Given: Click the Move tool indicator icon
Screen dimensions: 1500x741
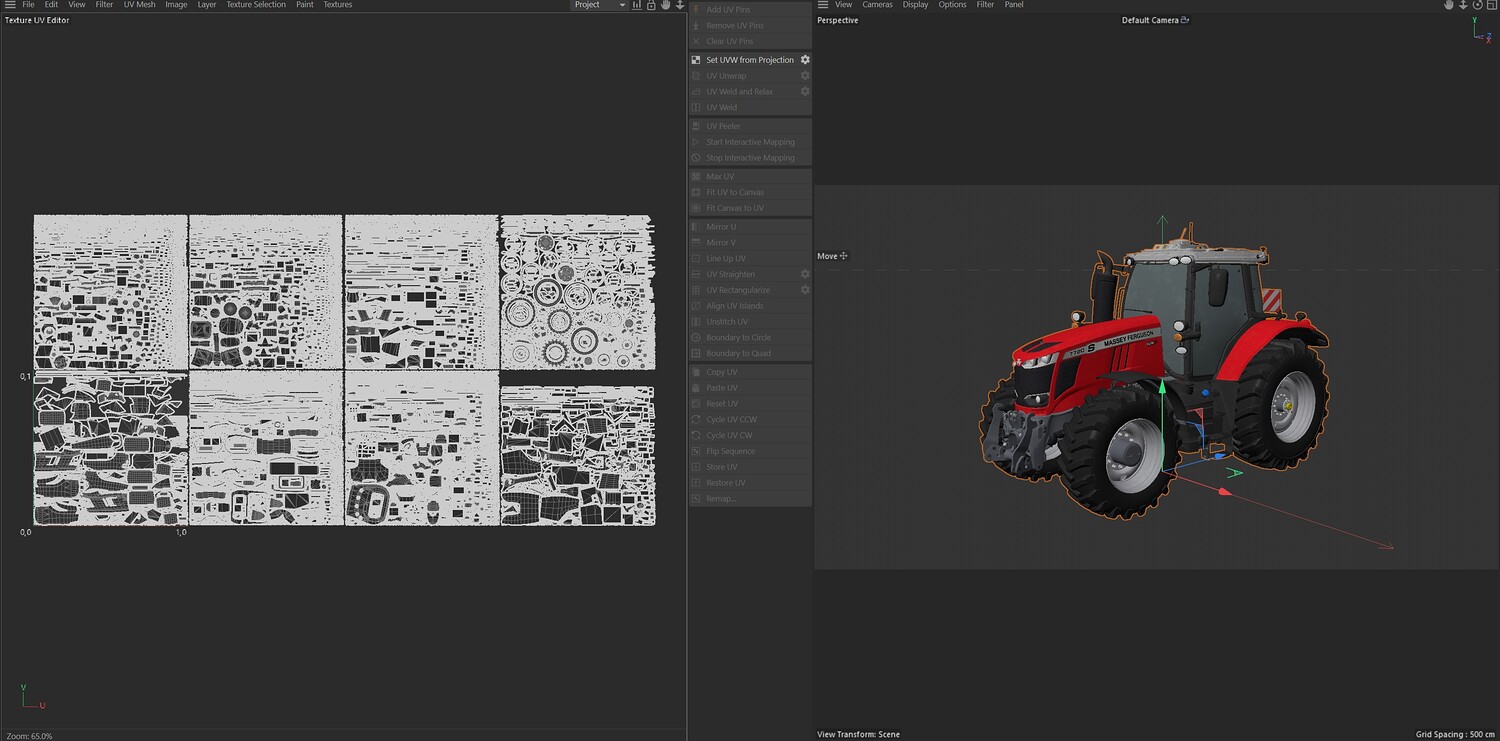Looking at the screenshot, I should click(844, 256).
